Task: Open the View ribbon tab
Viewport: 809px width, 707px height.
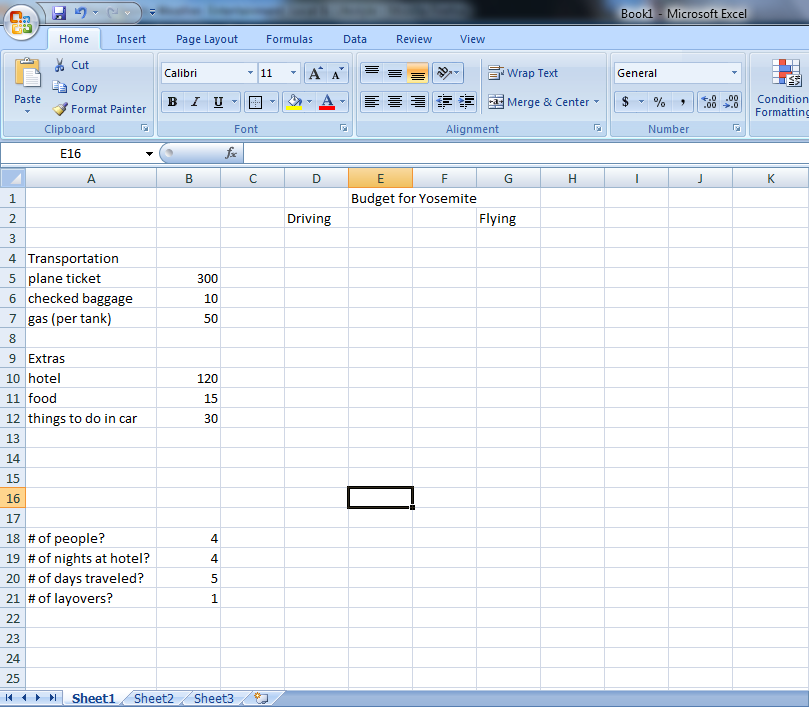Action: [473, 39]
